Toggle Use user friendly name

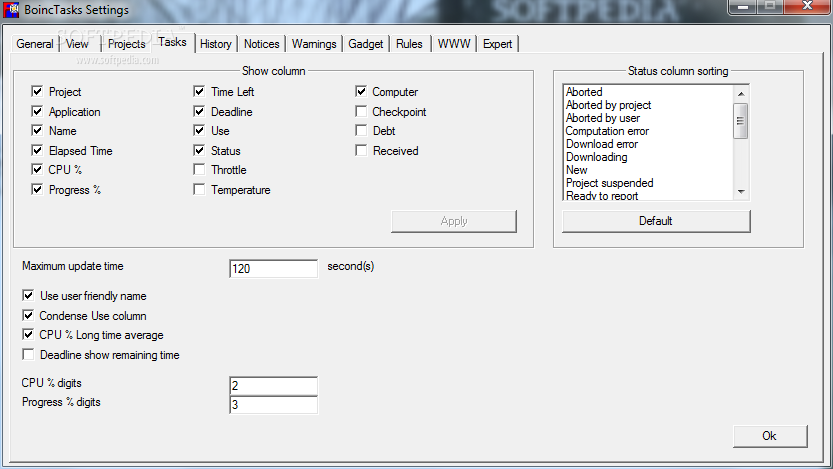pyautogui.click(x=28, y=295)
